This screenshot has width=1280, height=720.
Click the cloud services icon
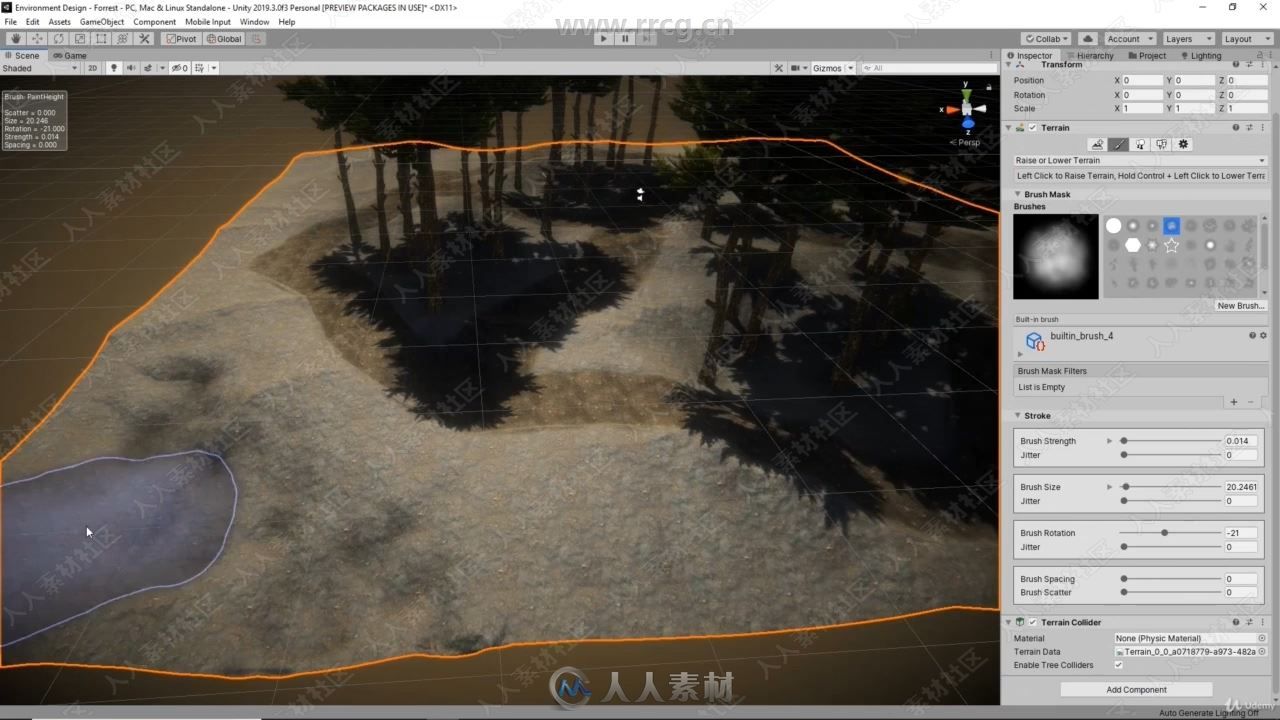1088,39
